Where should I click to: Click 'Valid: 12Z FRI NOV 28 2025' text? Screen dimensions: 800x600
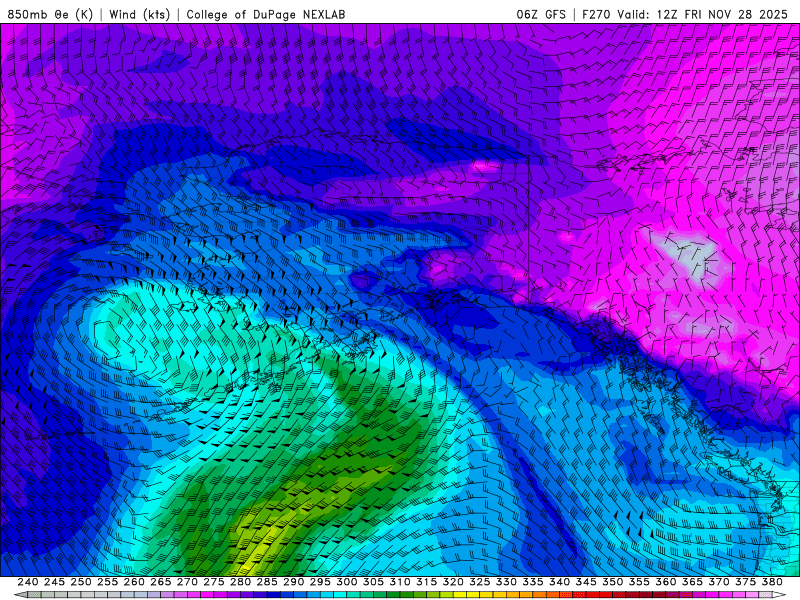pyautogui.click(x=703, y=14)
